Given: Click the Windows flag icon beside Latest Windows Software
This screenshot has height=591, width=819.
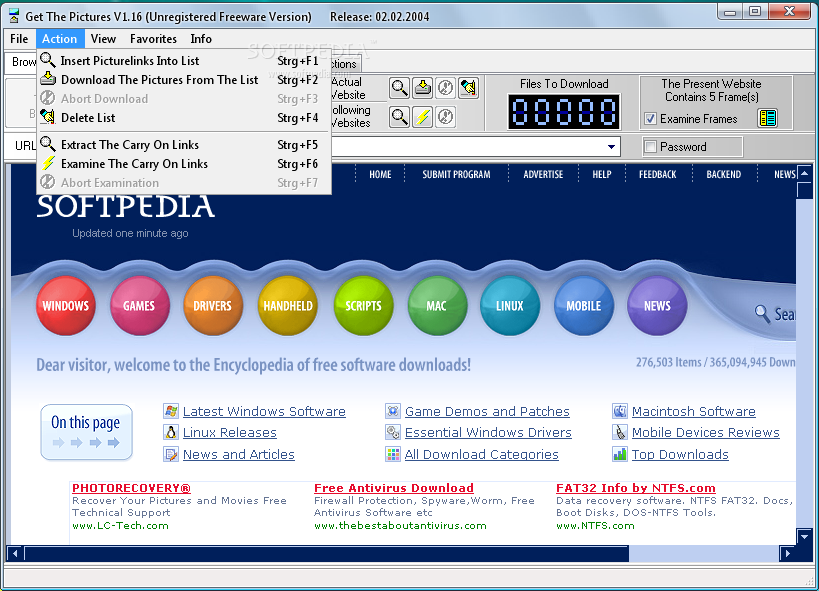Looking at the screenshot, I should (x=171, y=411).
